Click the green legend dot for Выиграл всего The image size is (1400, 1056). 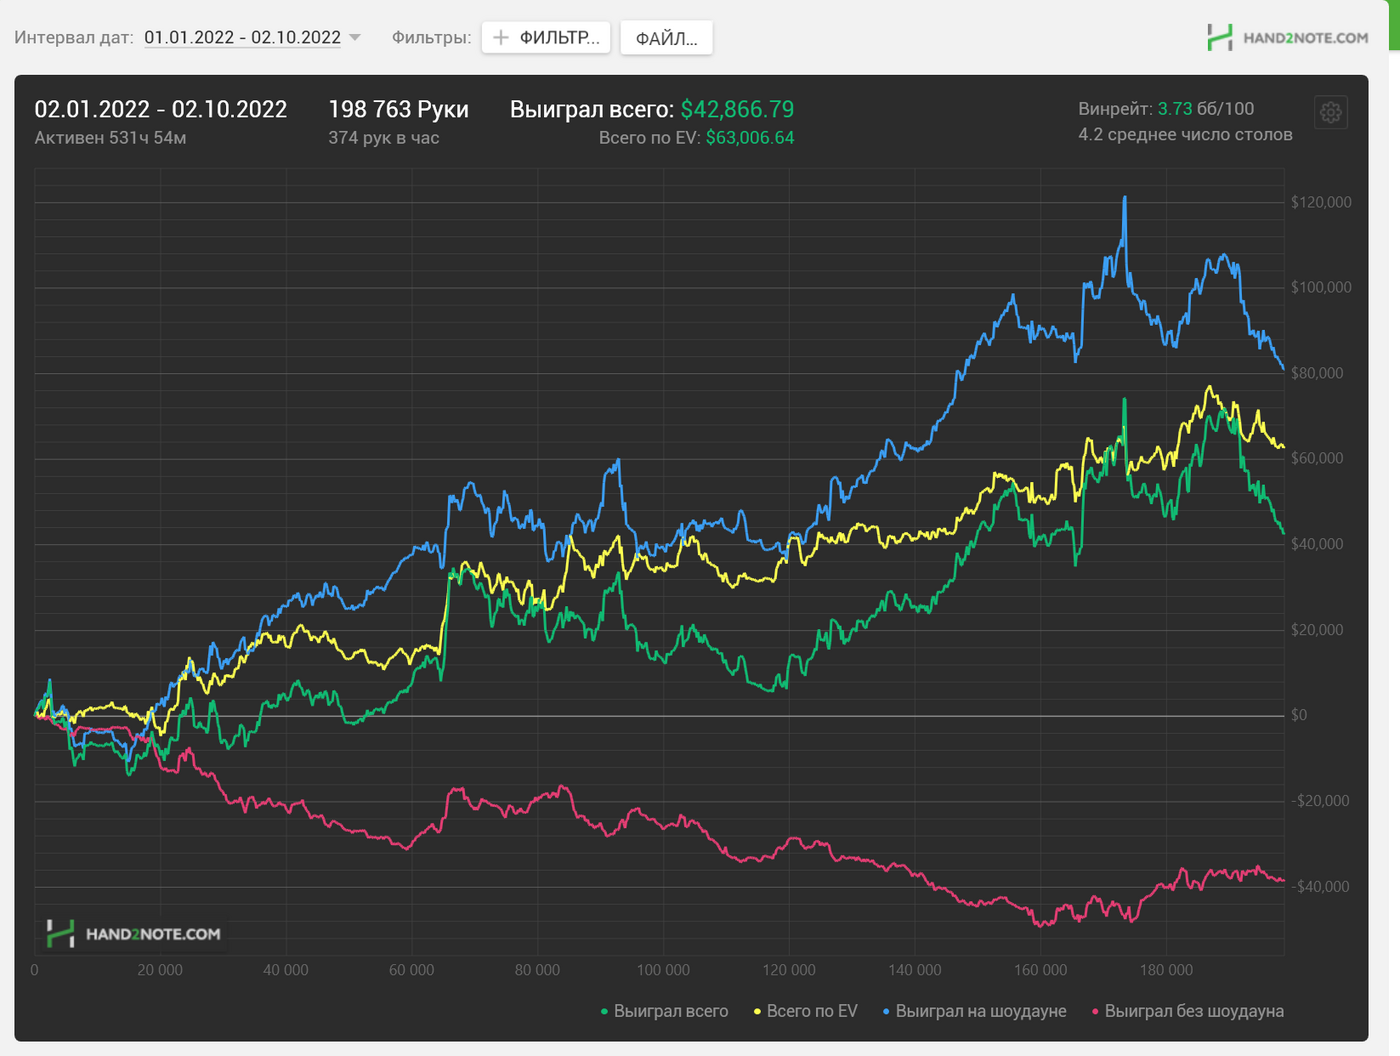coord(604,1012)
